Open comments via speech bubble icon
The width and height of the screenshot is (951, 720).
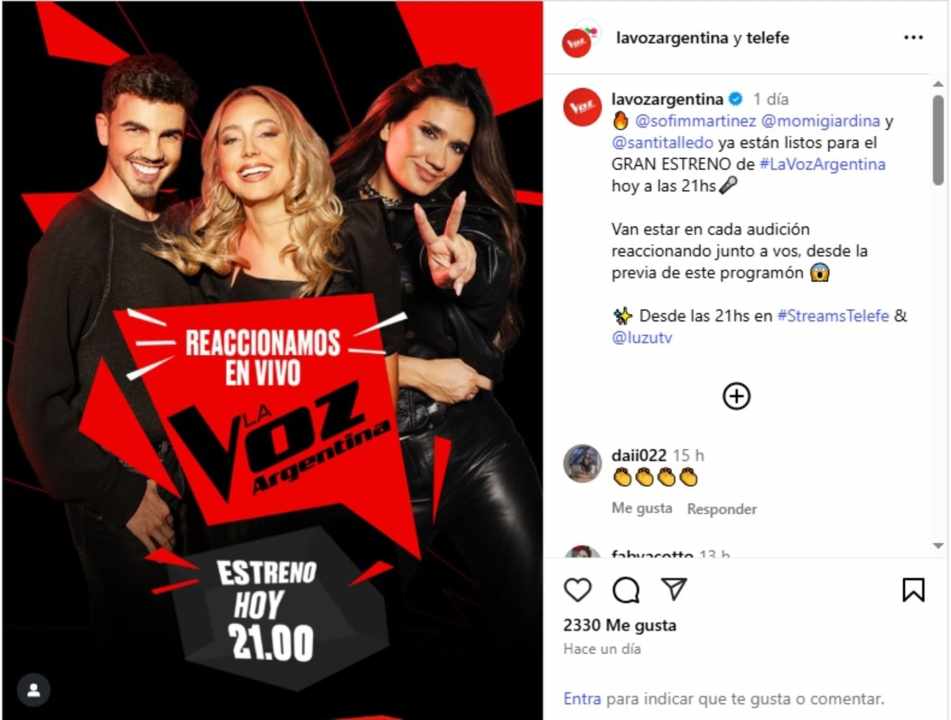point(626,590)
